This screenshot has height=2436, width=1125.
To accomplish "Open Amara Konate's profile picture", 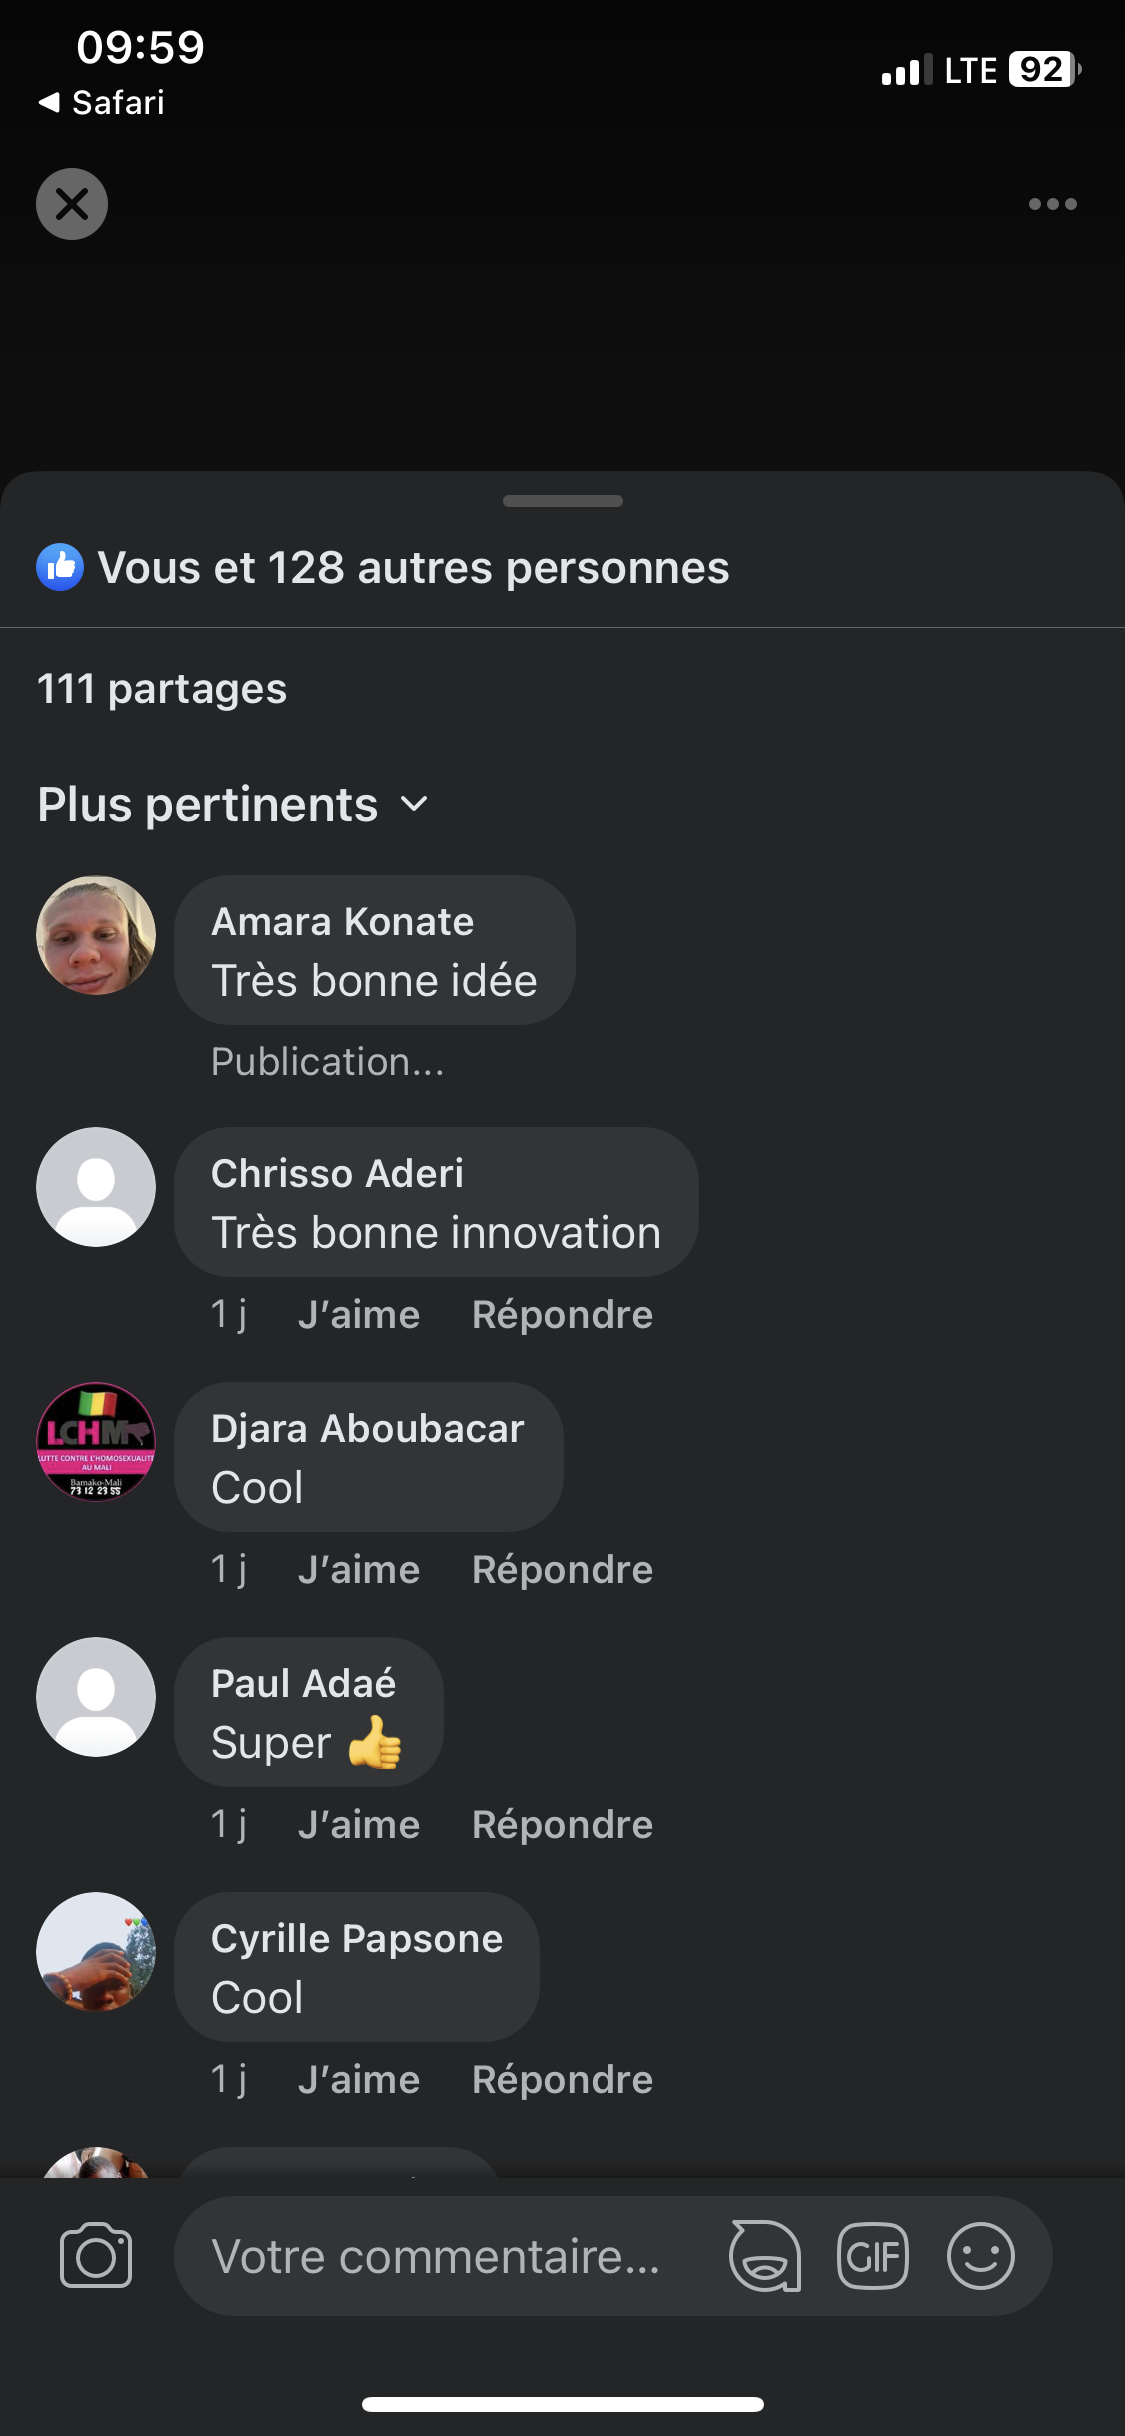I will [96, 935].
